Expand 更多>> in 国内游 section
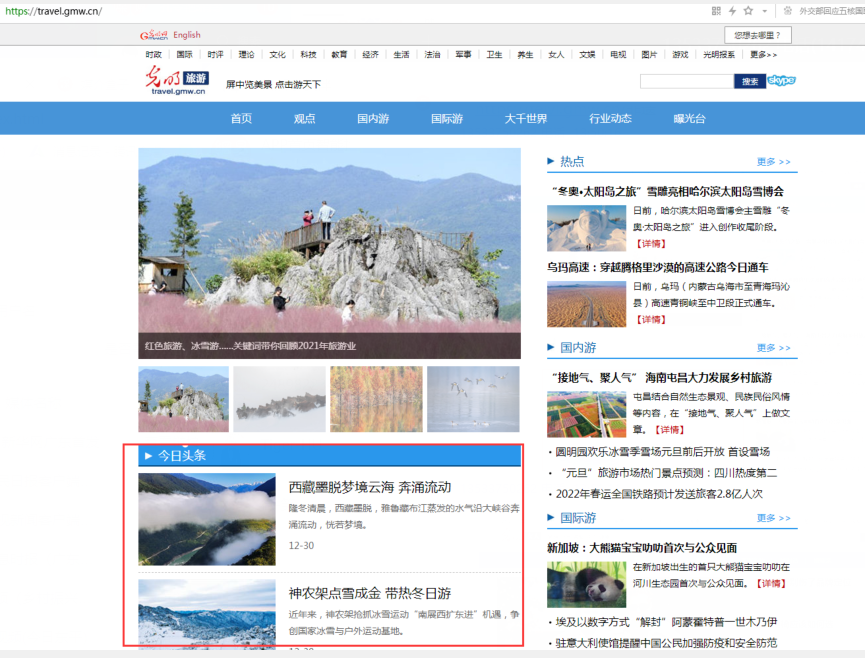This screenshot has width=865, height=658. pos(773,347)
